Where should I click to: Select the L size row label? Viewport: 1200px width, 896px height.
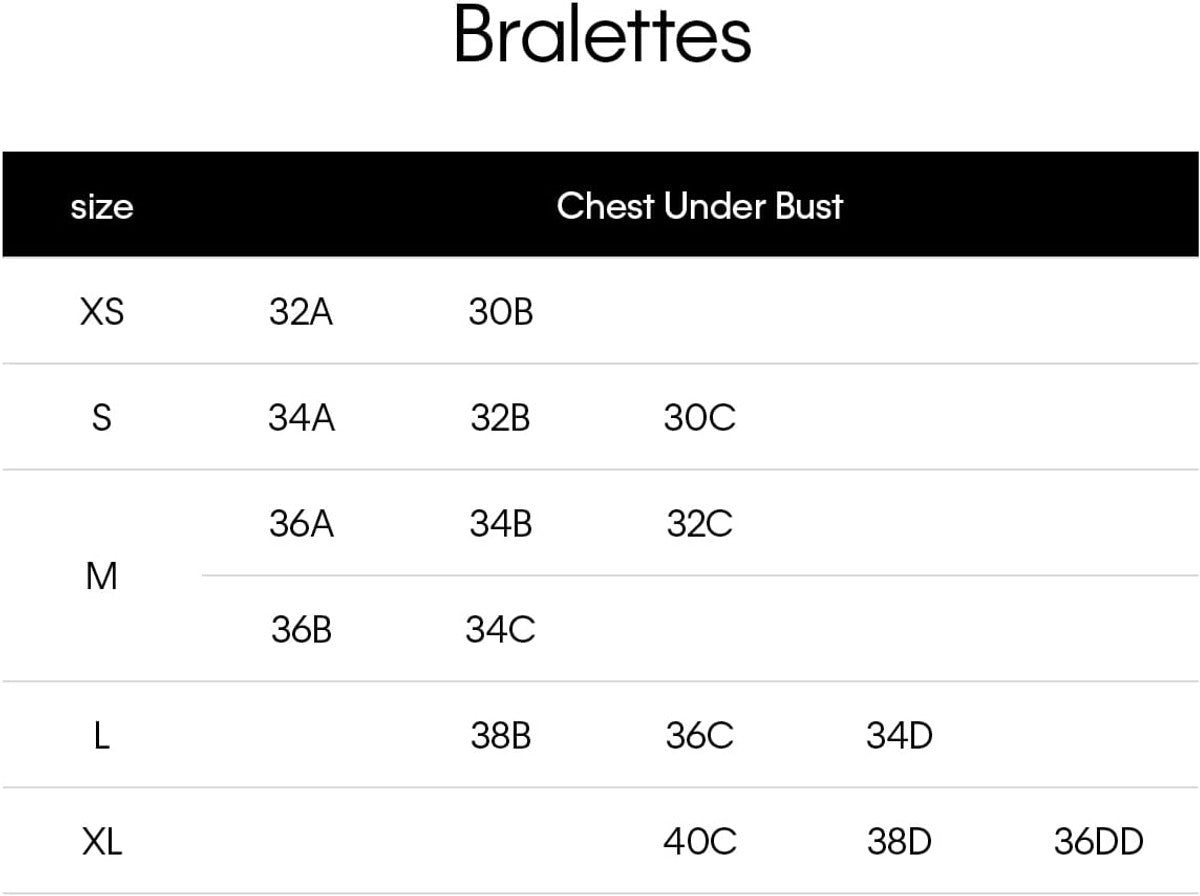[101, 736]
